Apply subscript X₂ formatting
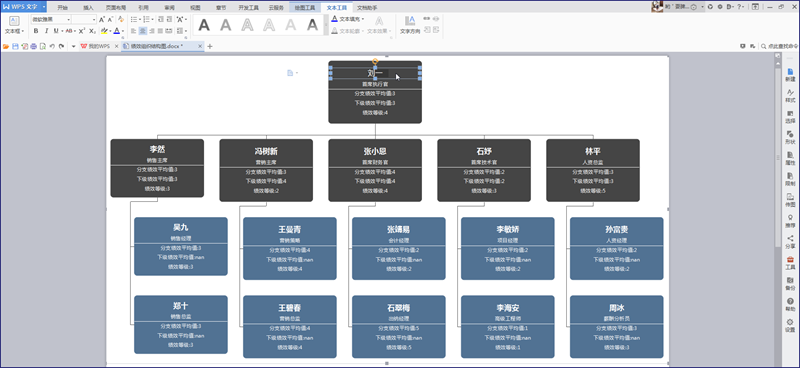 tap(92, 31)
